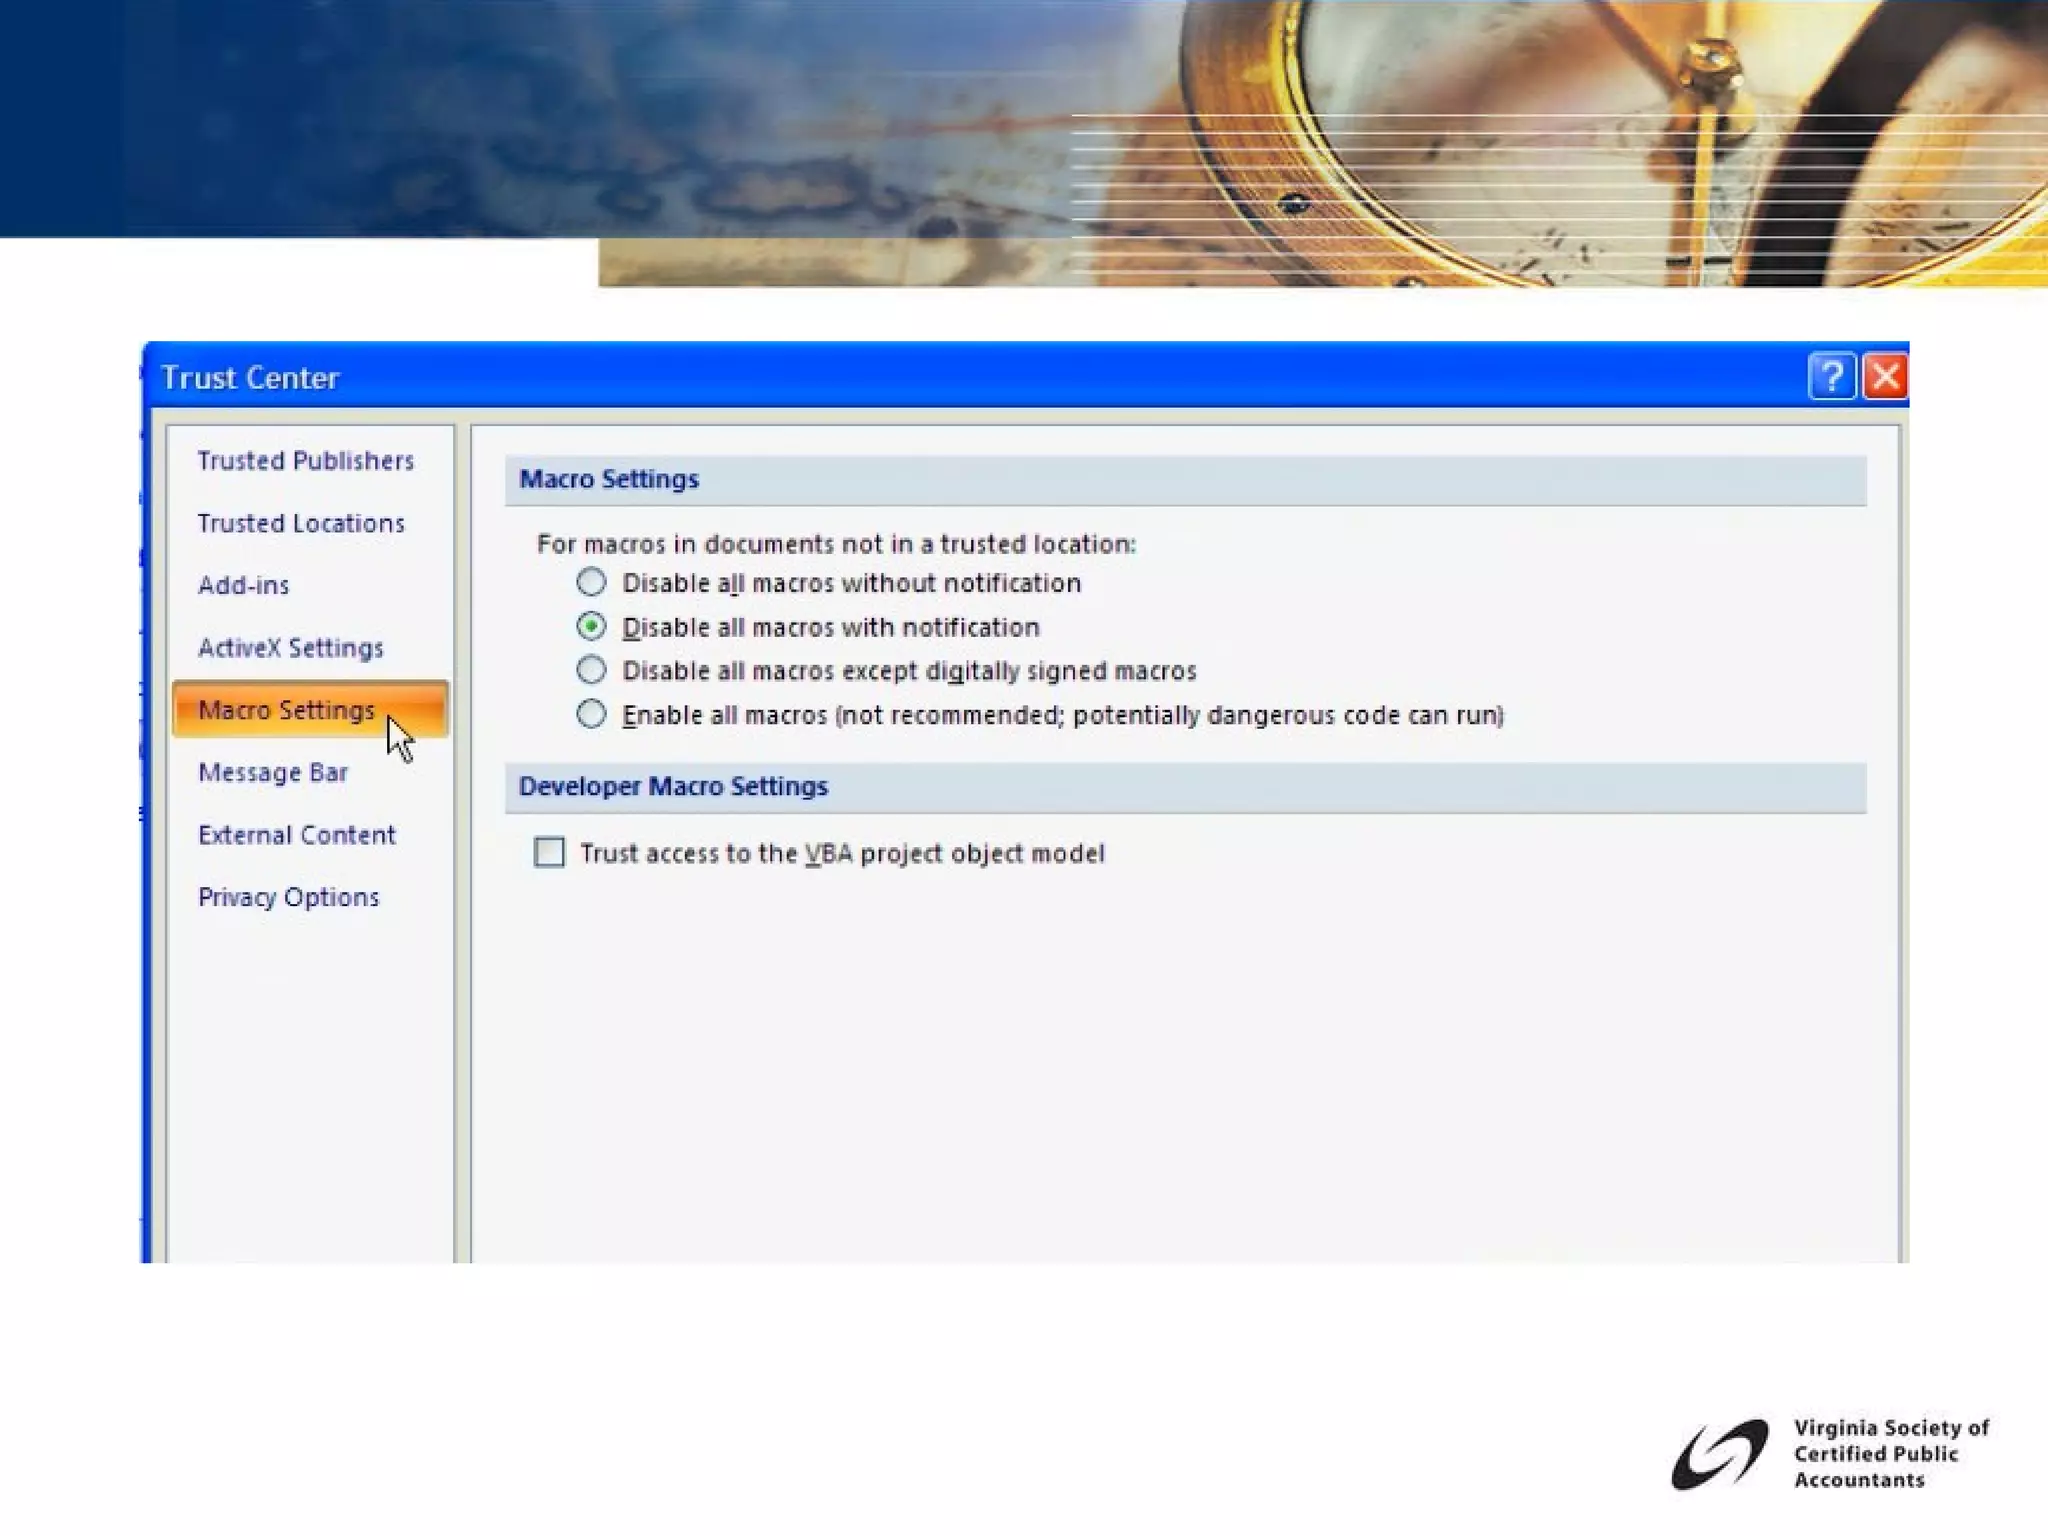
Task: Click the Macro Settings section header
Action: click(x=609, y=479)
